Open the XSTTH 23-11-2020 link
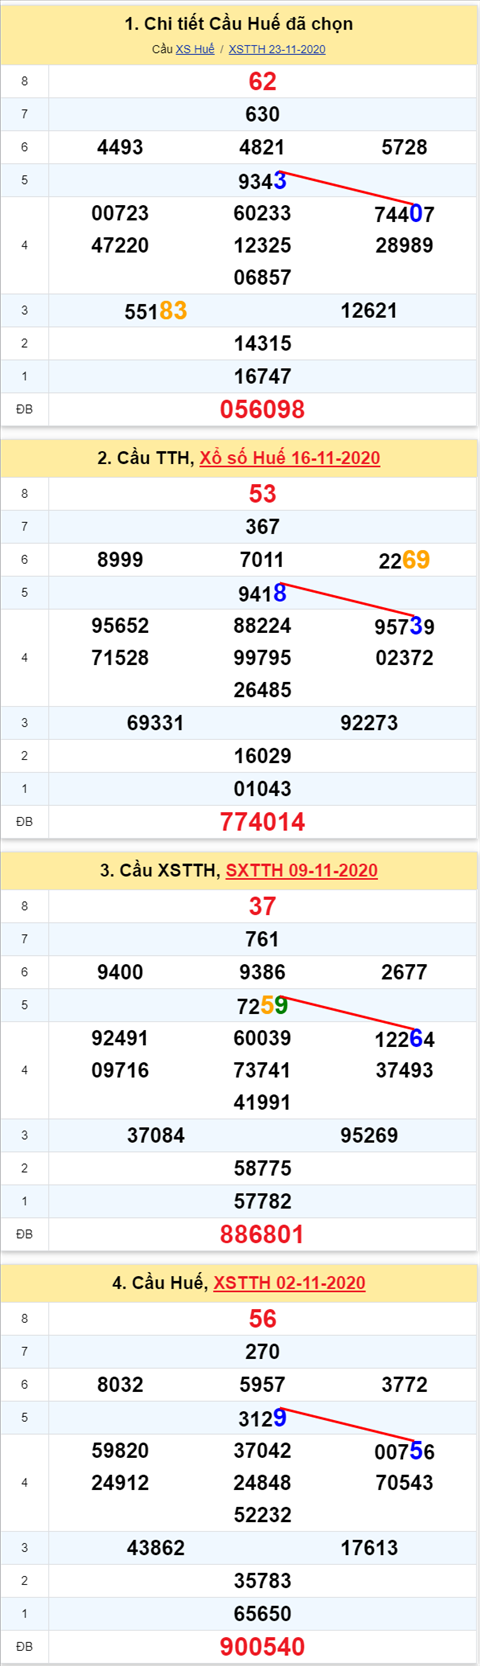This screenshot has height=1666, width=480. pos(277,49)
